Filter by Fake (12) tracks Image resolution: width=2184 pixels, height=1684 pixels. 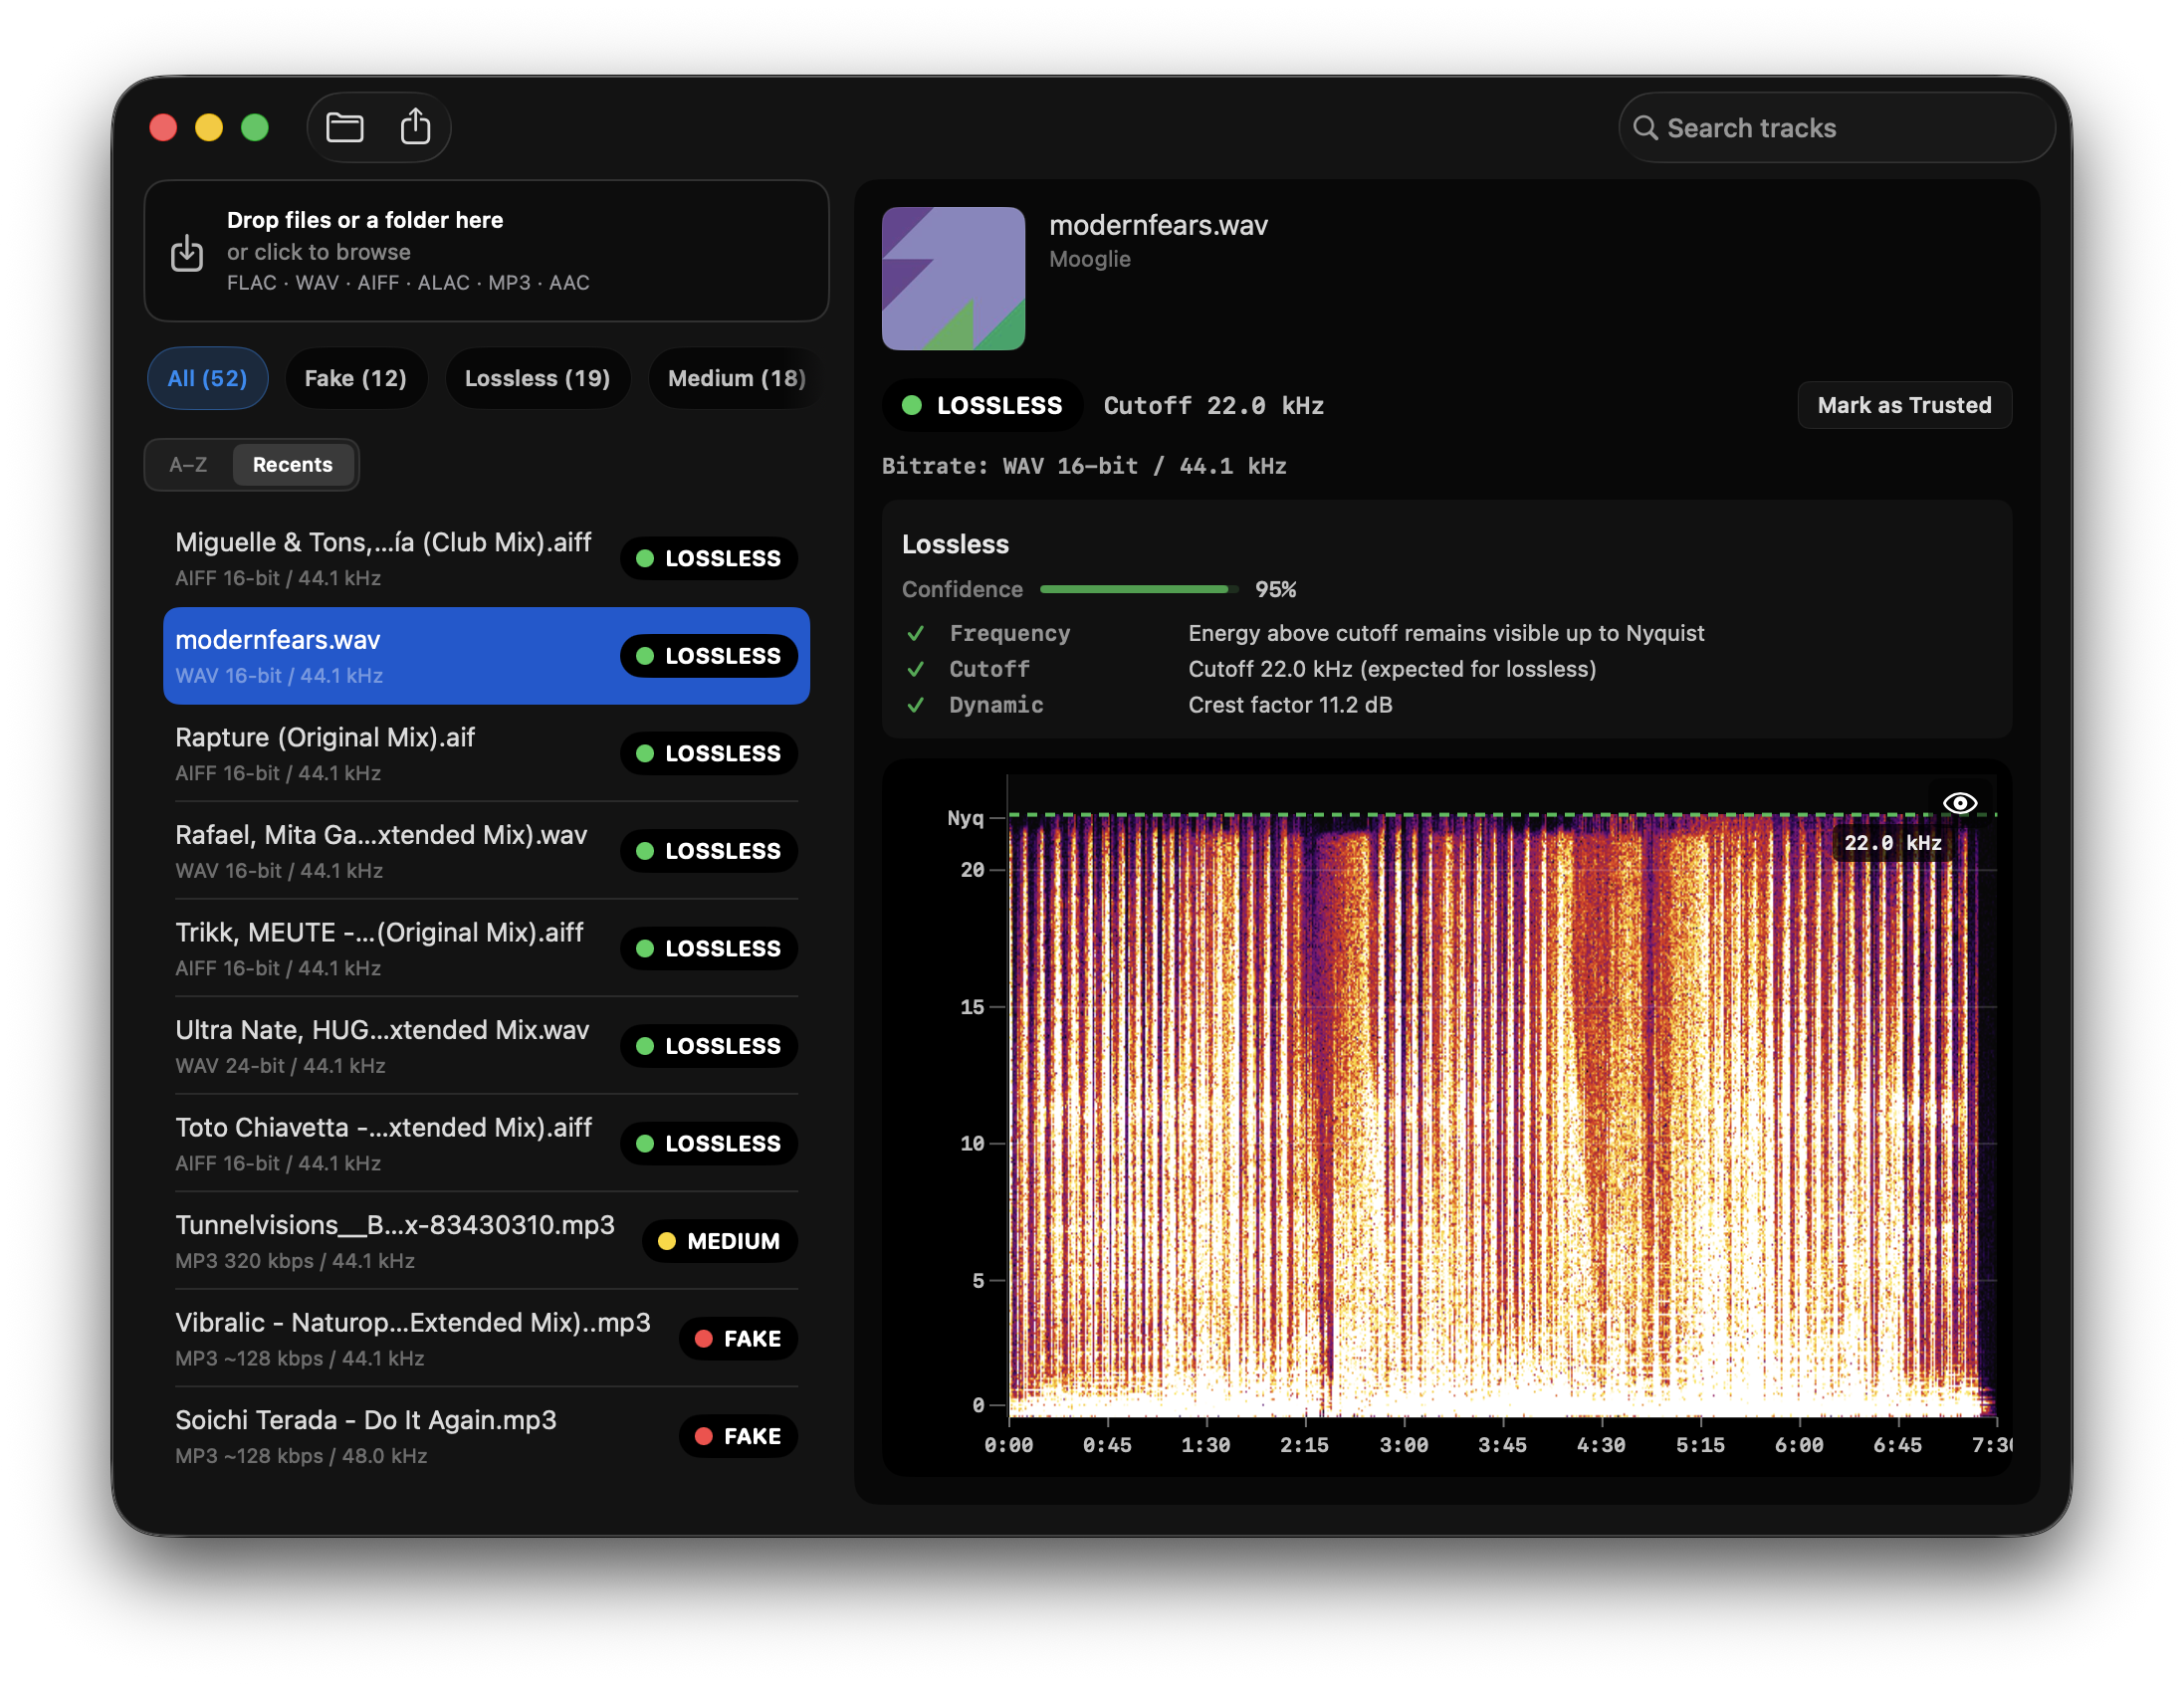pos(355,378)
